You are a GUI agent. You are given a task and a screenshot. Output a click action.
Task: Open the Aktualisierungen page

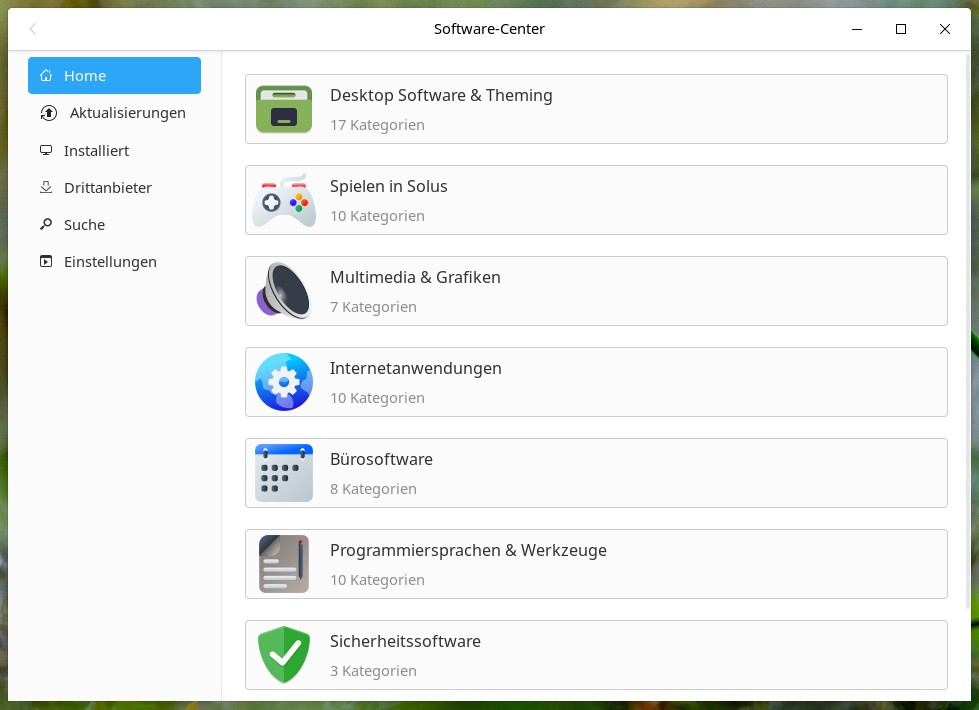point(114,113)
